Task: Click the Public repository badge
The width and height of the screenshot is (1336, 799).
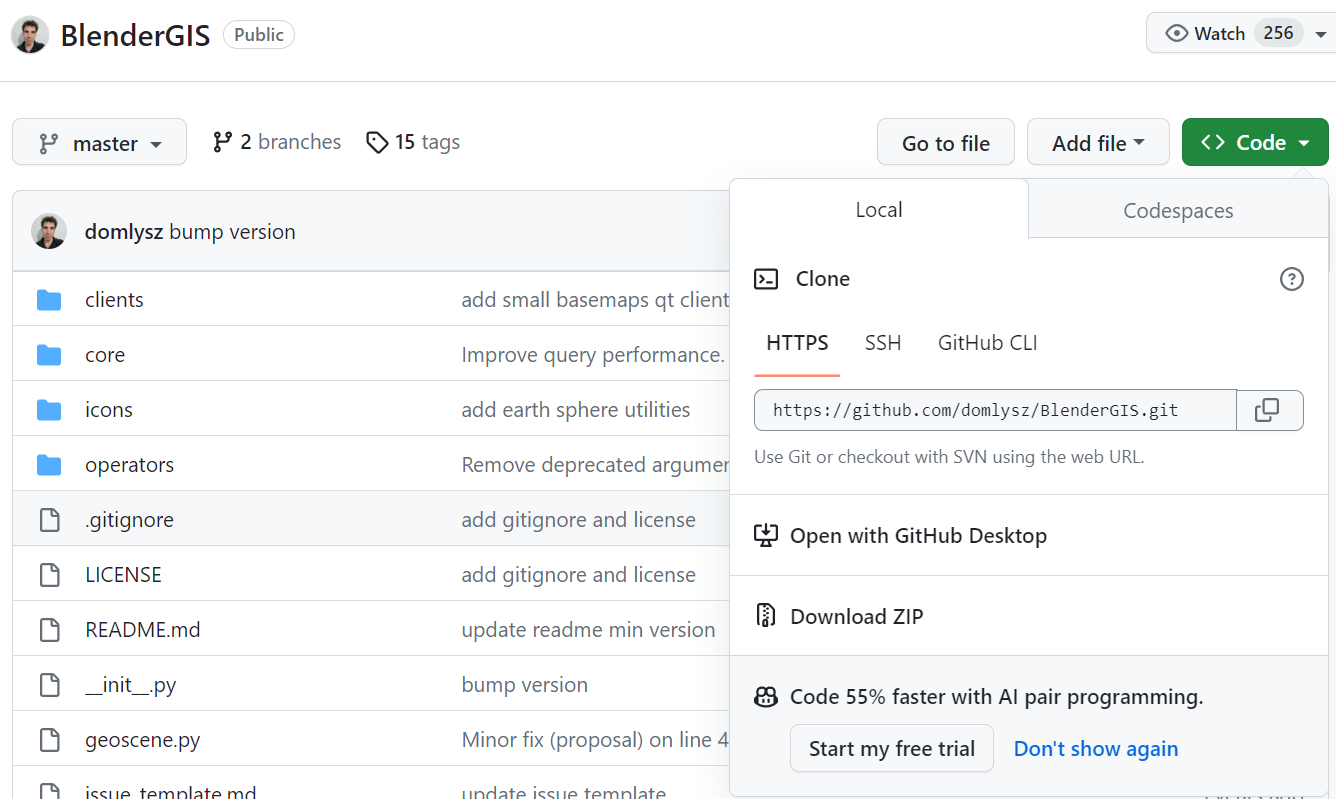Action: [259, 35]
